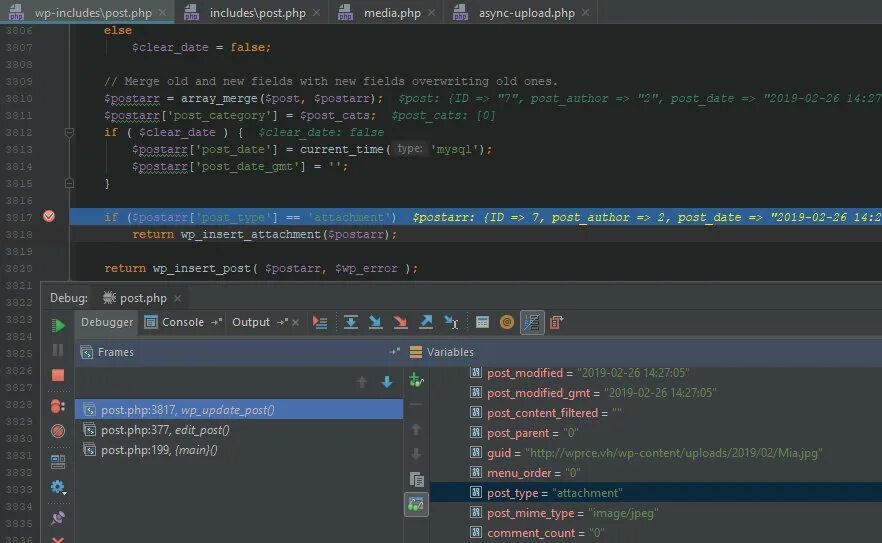This screenshot has height=543, width=882.
Task: Click Restore Layout icon in debug sidebar
Action: point(58,461)
